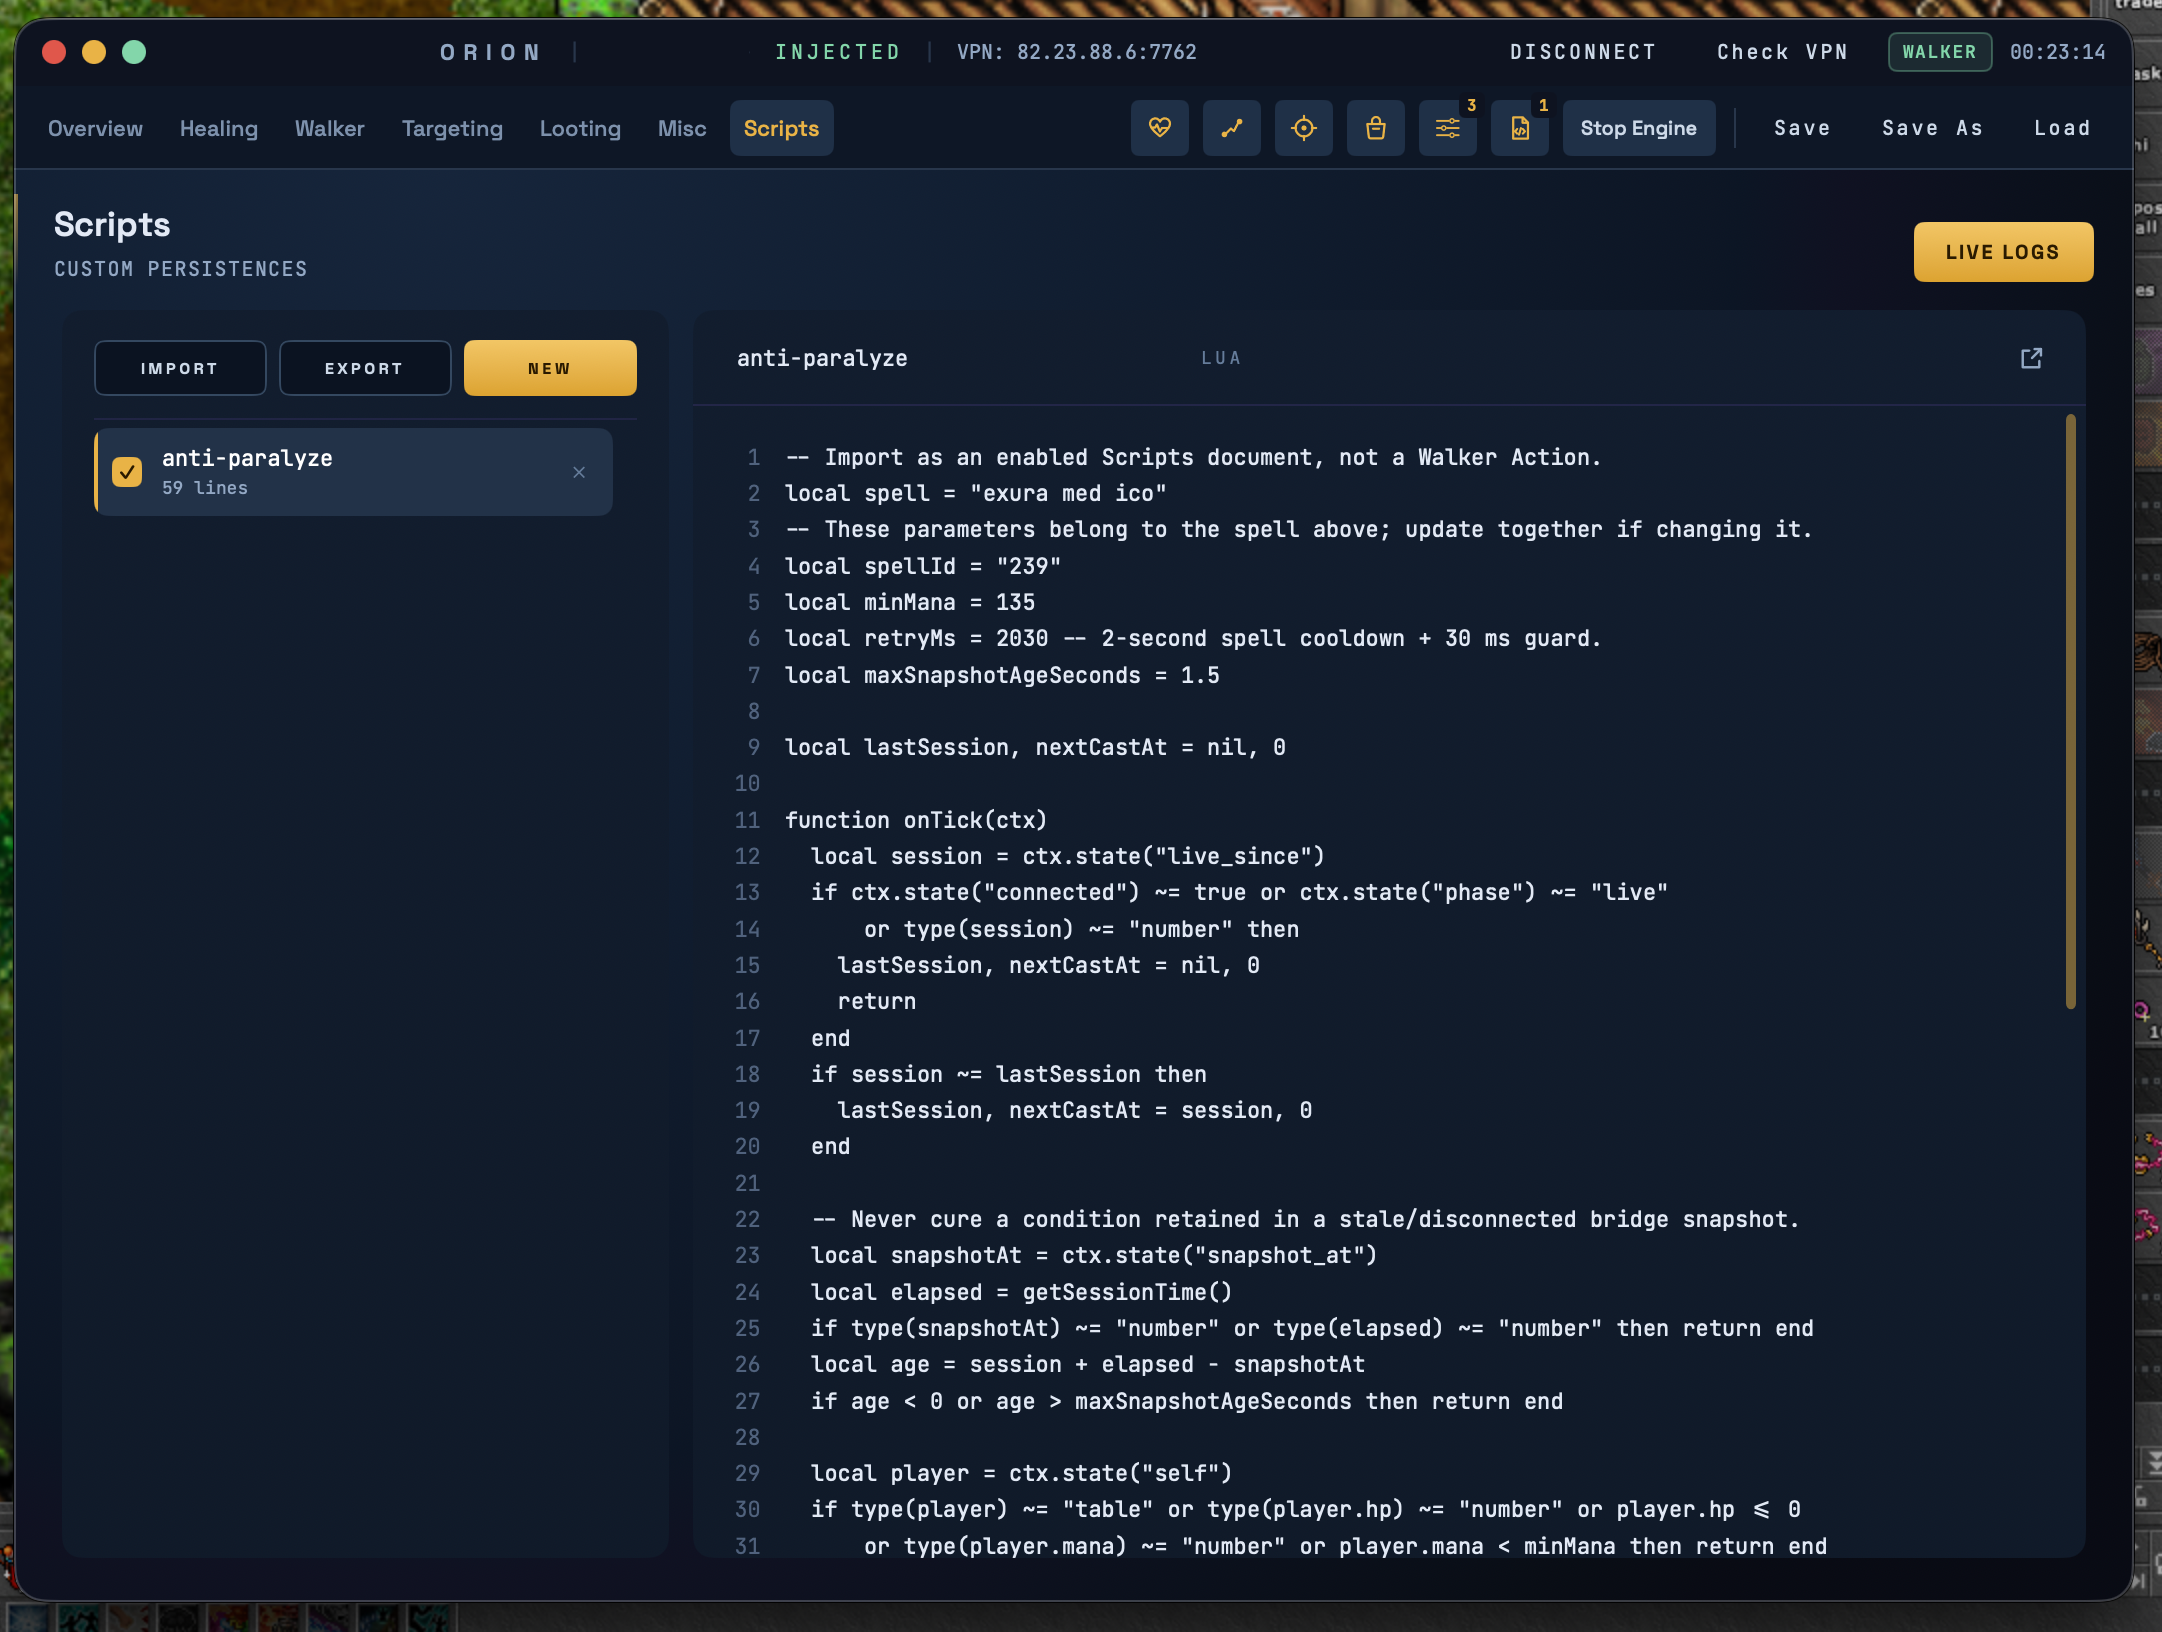Select the Scripts tab
This screenshot has width=2162, height=1632.
coord(781,128)
